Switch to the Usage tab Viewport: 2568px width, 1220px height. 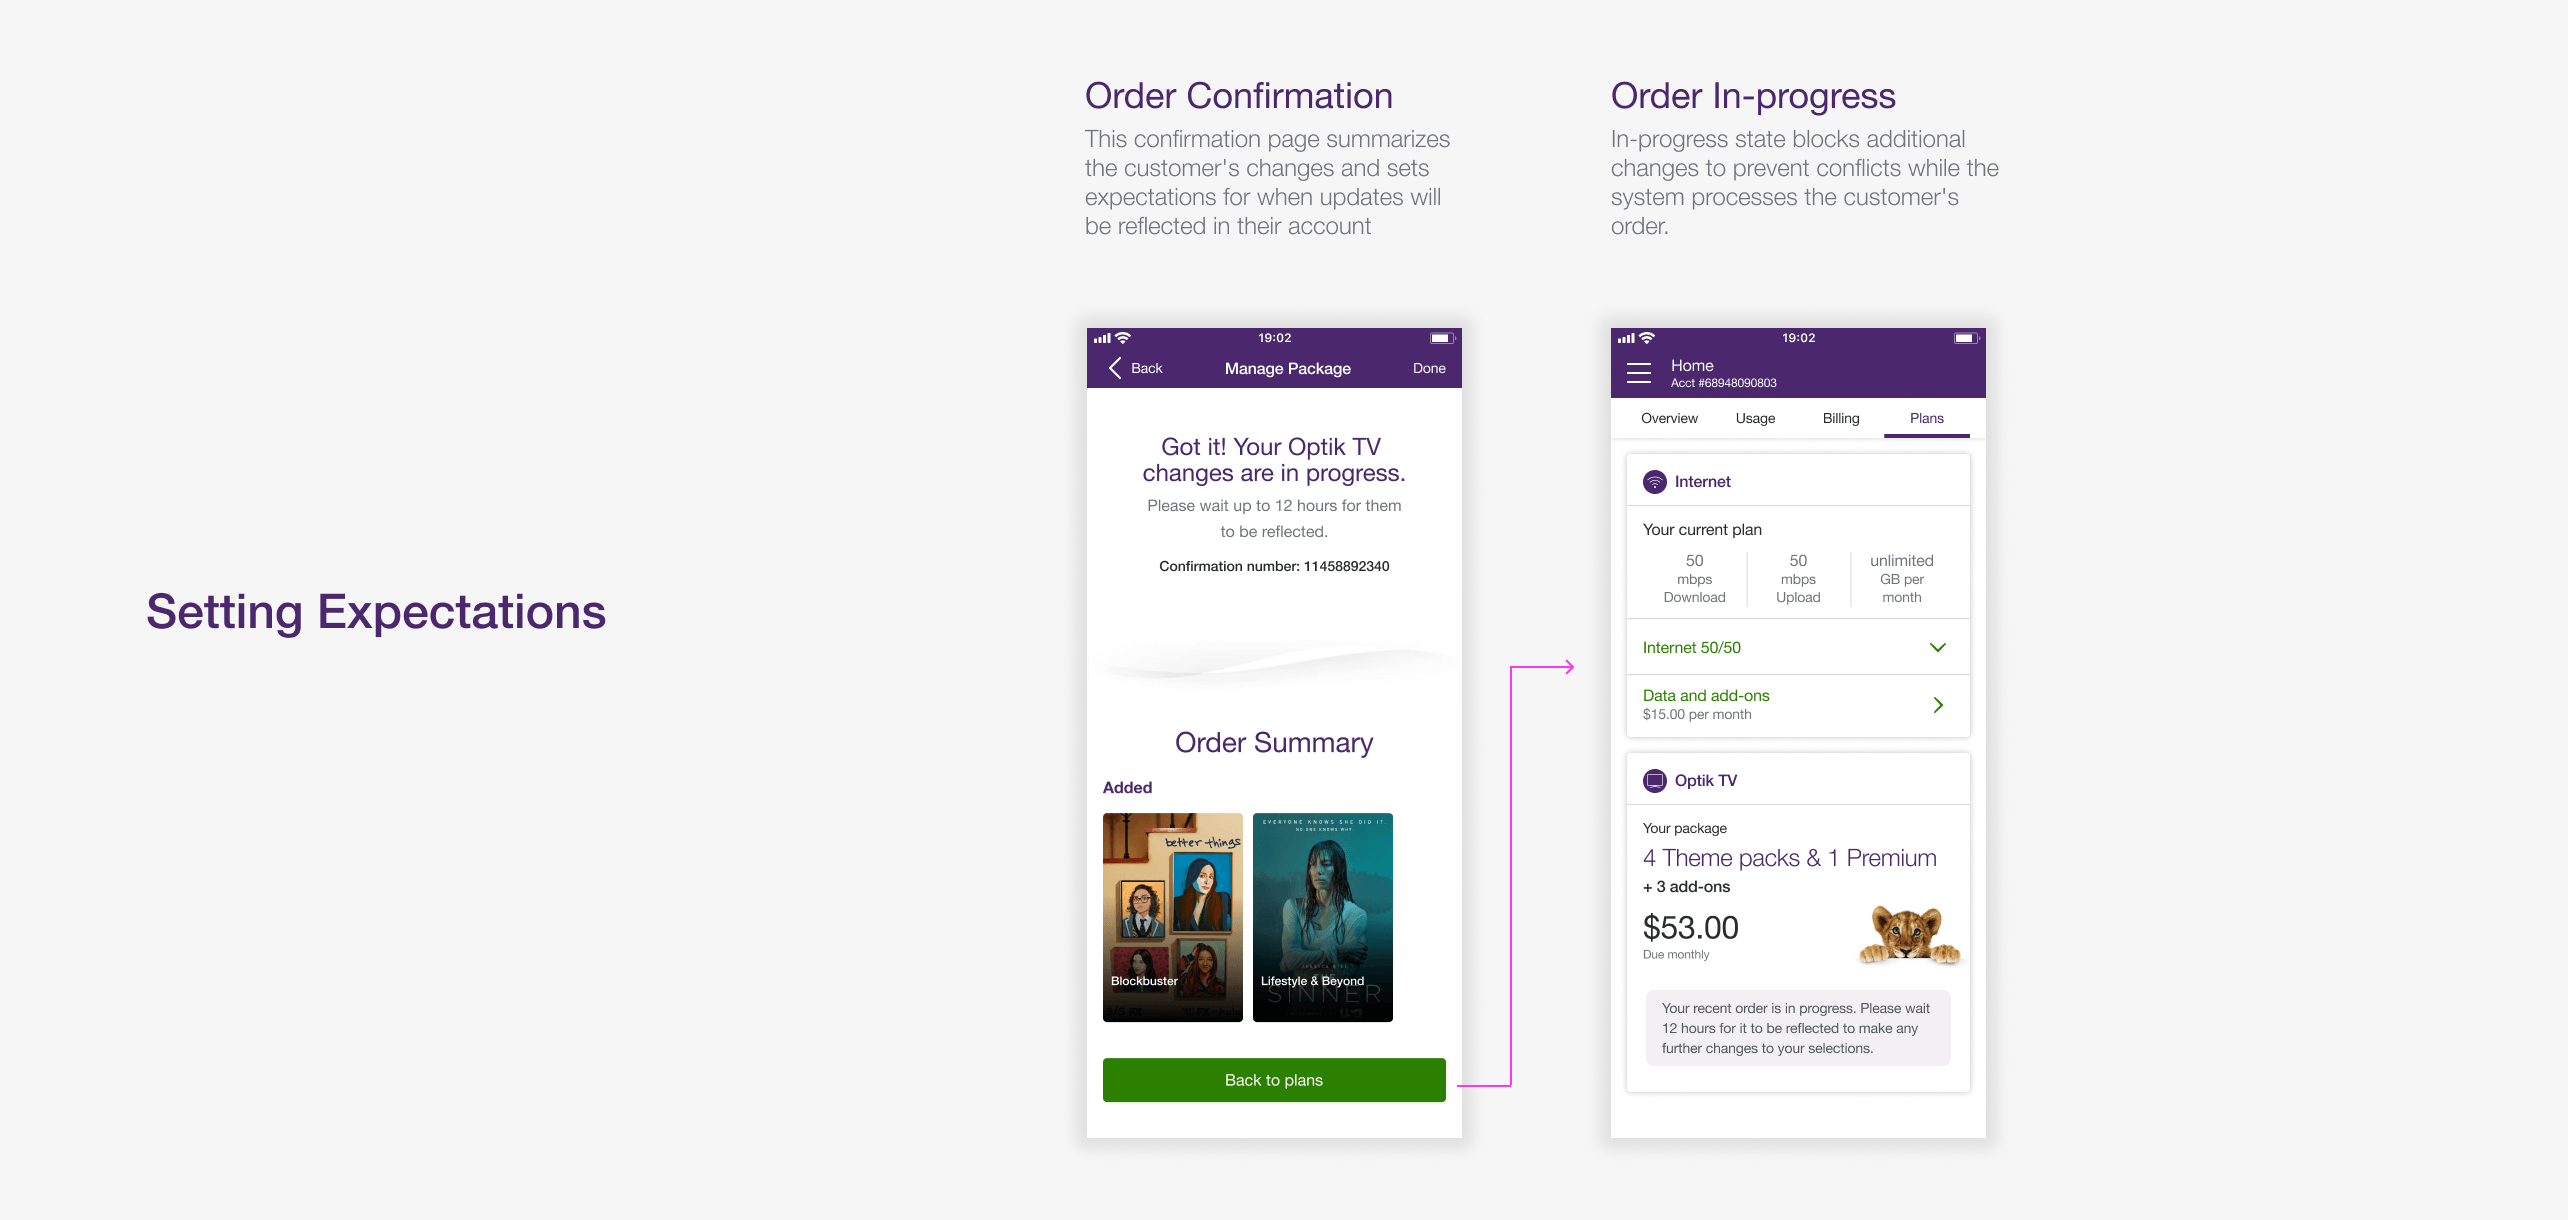(x=1755, y=419)
